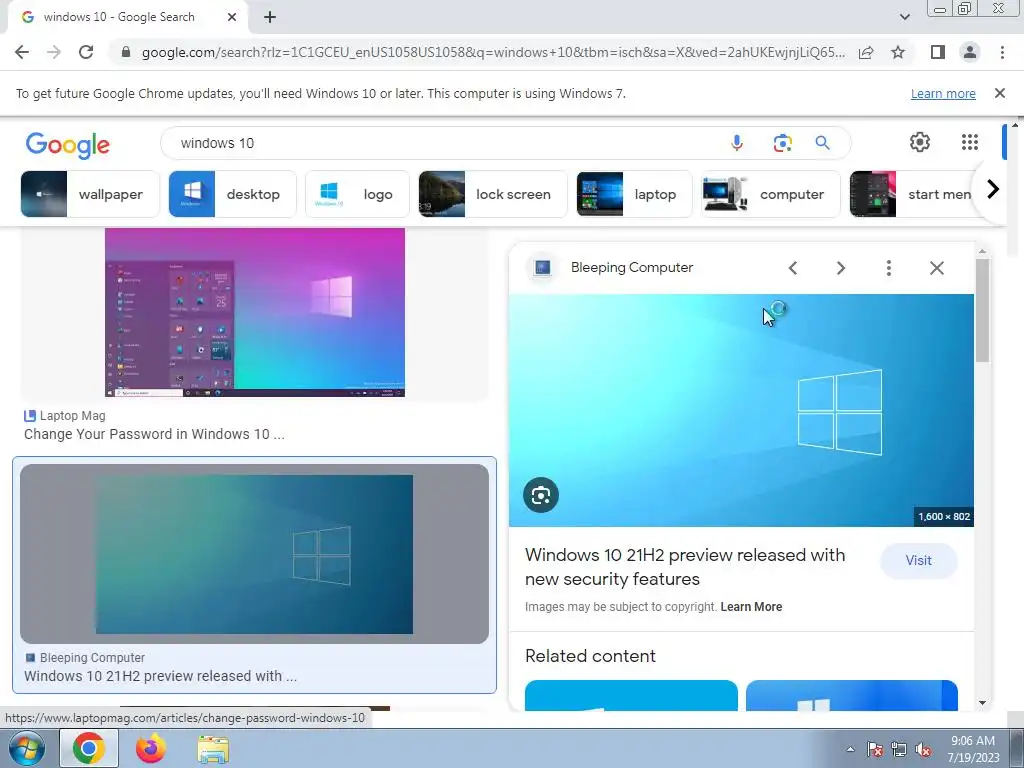Viewport: 1024px width, 768px height.
Task: Click the Visit button
Action: [x=918, y=560]
